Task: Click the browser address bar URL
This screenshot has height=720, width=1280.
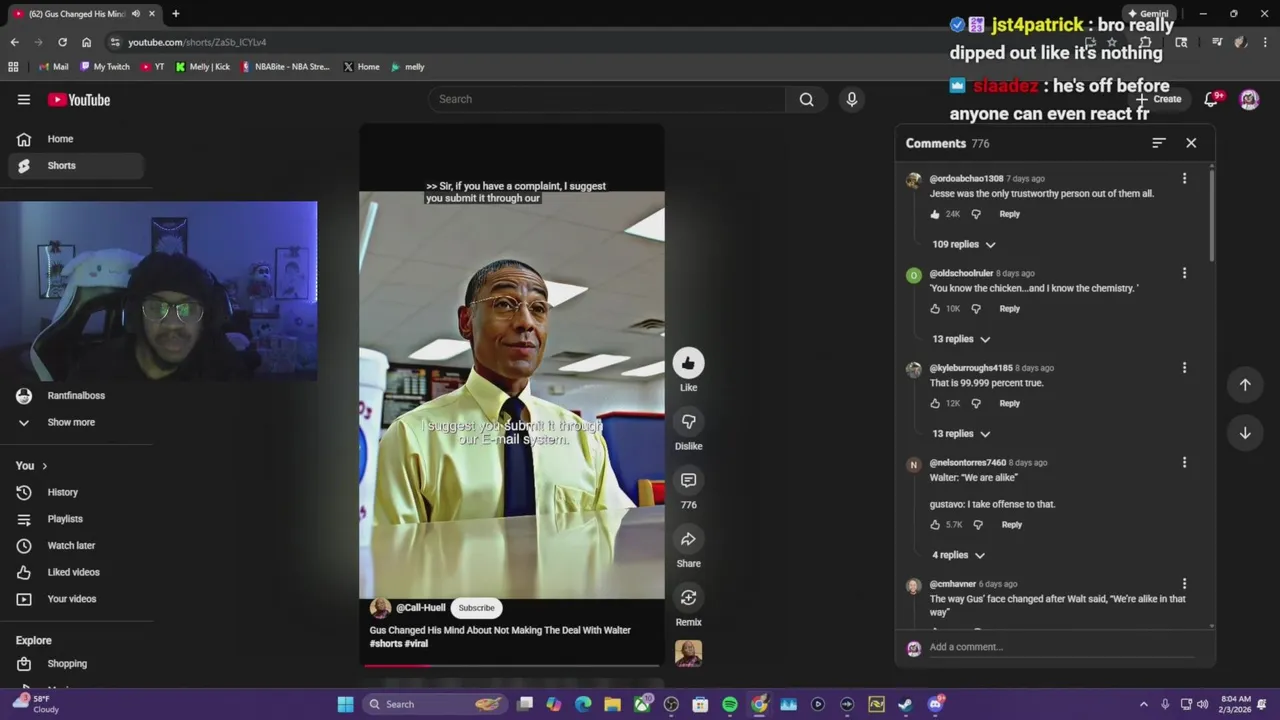Action: (197, 42)
